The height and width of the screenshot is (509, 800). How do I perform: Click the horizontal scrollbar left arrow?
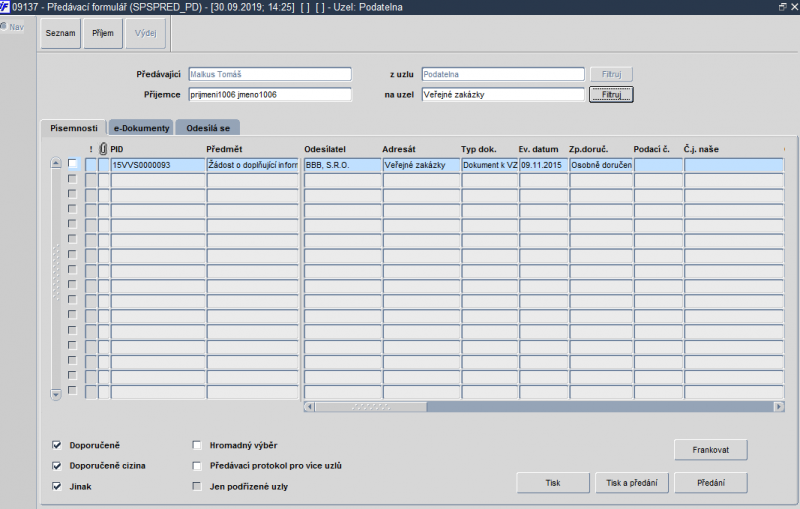(309, 406)
